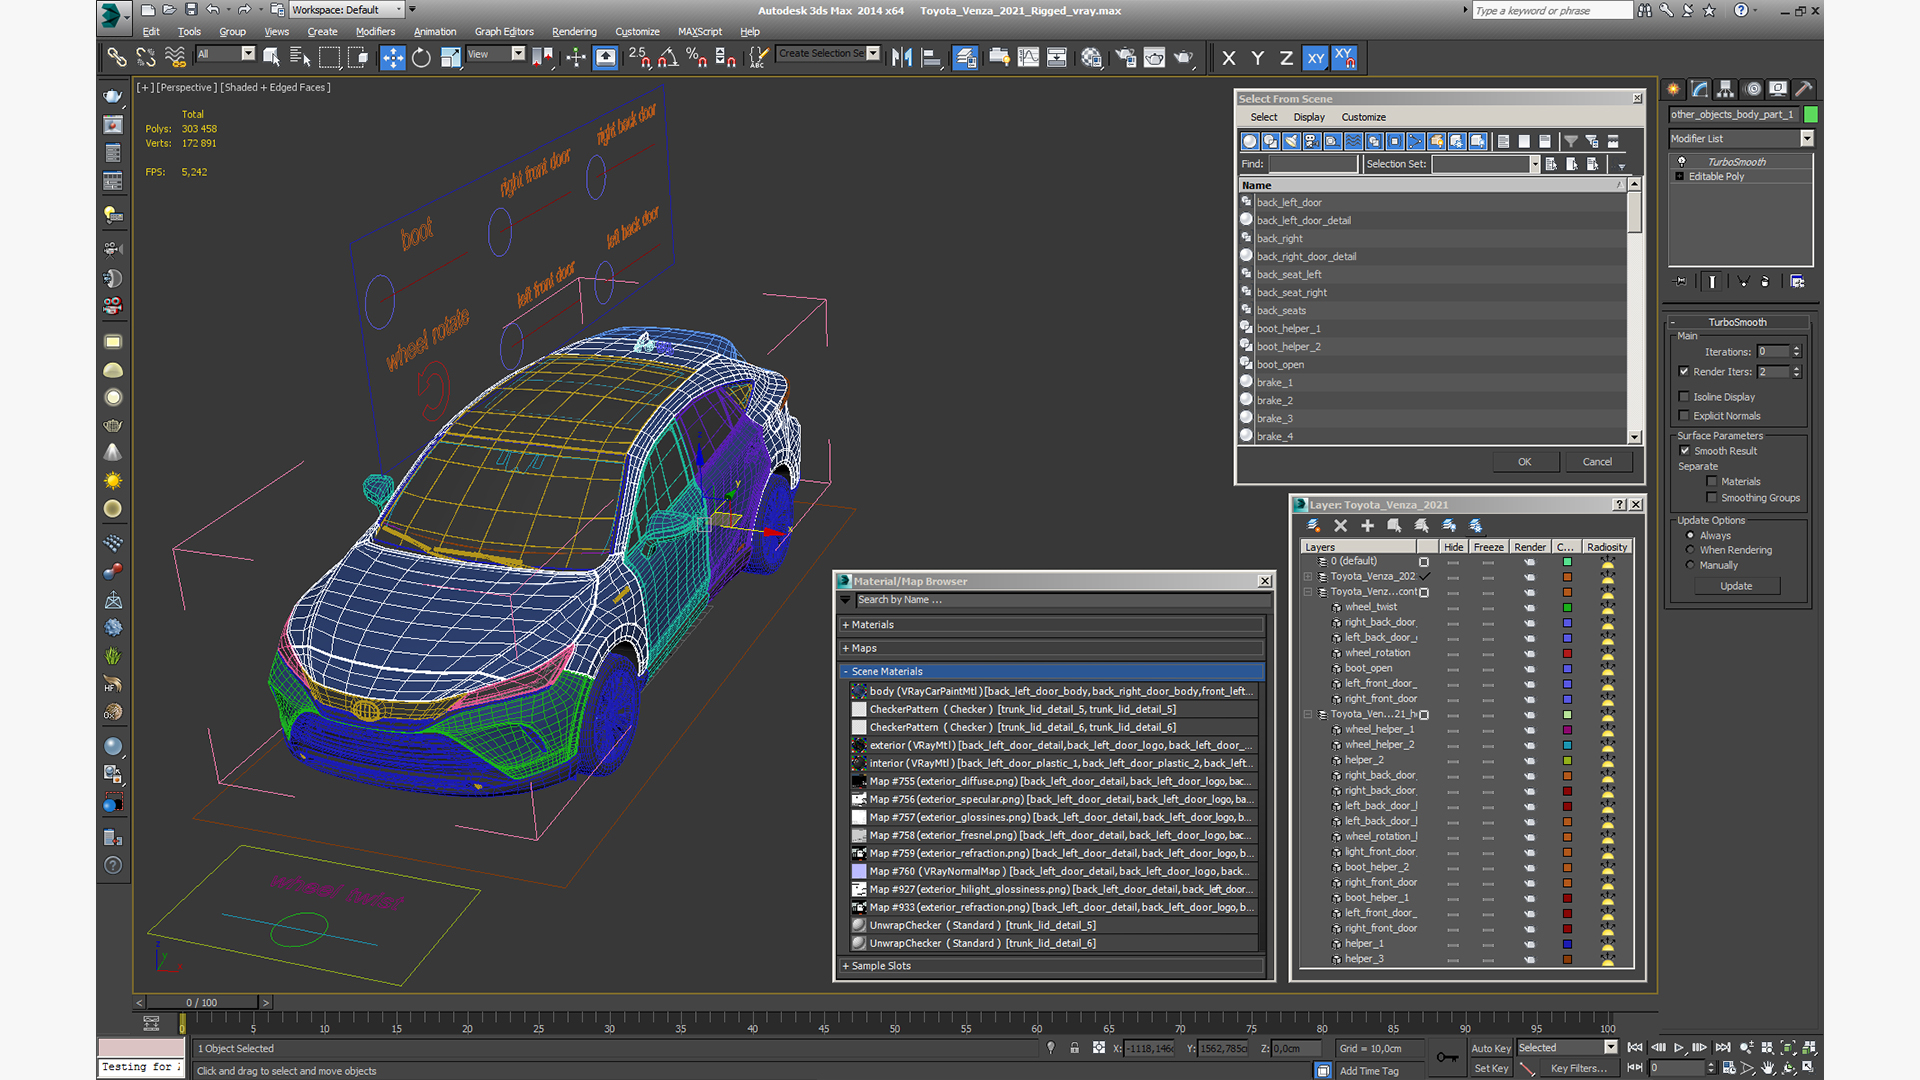Expand the Toyota_Venza_202 layer
The height and width of the screenshot is (1080, 1920).
point(1308,577)
